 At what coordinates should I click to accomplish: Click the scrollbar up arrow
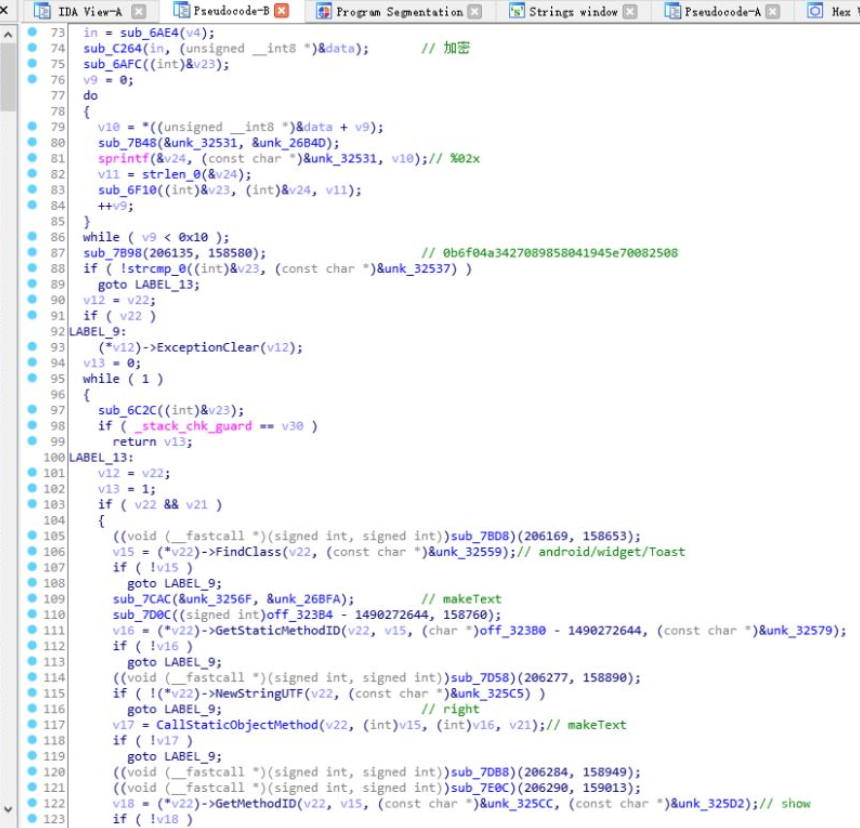coord(8,35)
